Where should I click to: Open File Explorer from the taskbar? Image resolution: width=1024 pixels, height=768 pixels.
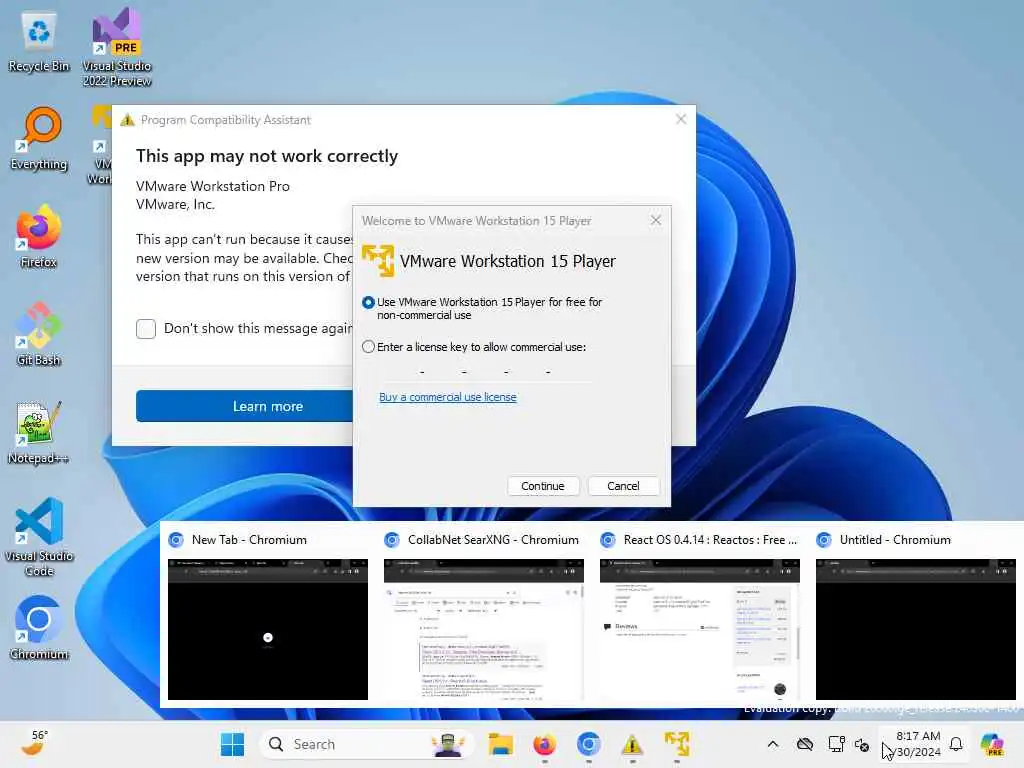click(x=501, y=744)
